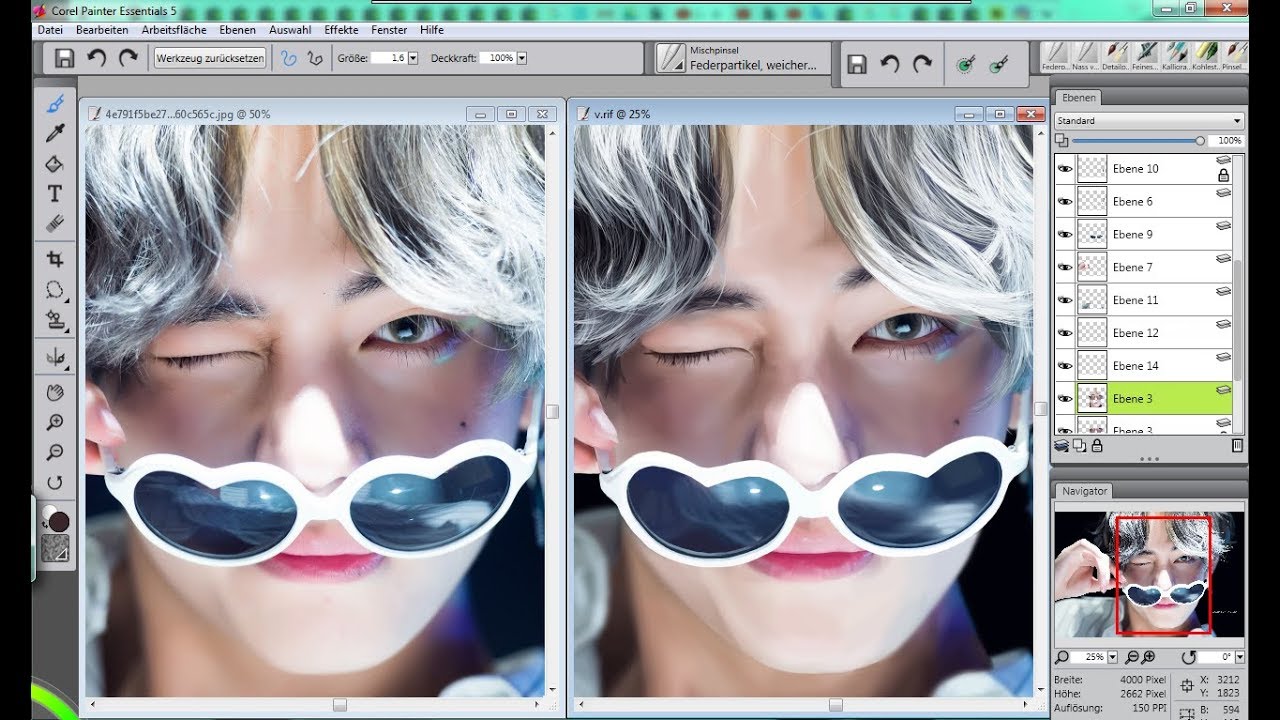This screenshot has width=1280, height=720.
Task: Pick the Kalligra brush preset
Action: 1176,55
